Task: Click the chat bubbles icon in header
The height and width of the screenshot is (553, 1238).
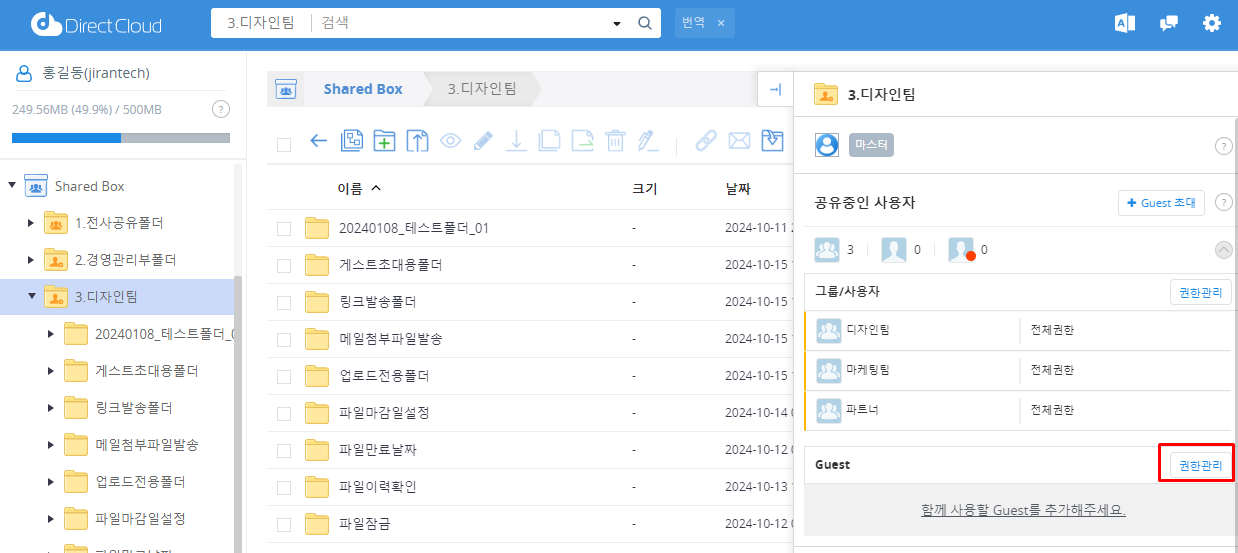Action: pyautogui.click(x=1168, y=23)
